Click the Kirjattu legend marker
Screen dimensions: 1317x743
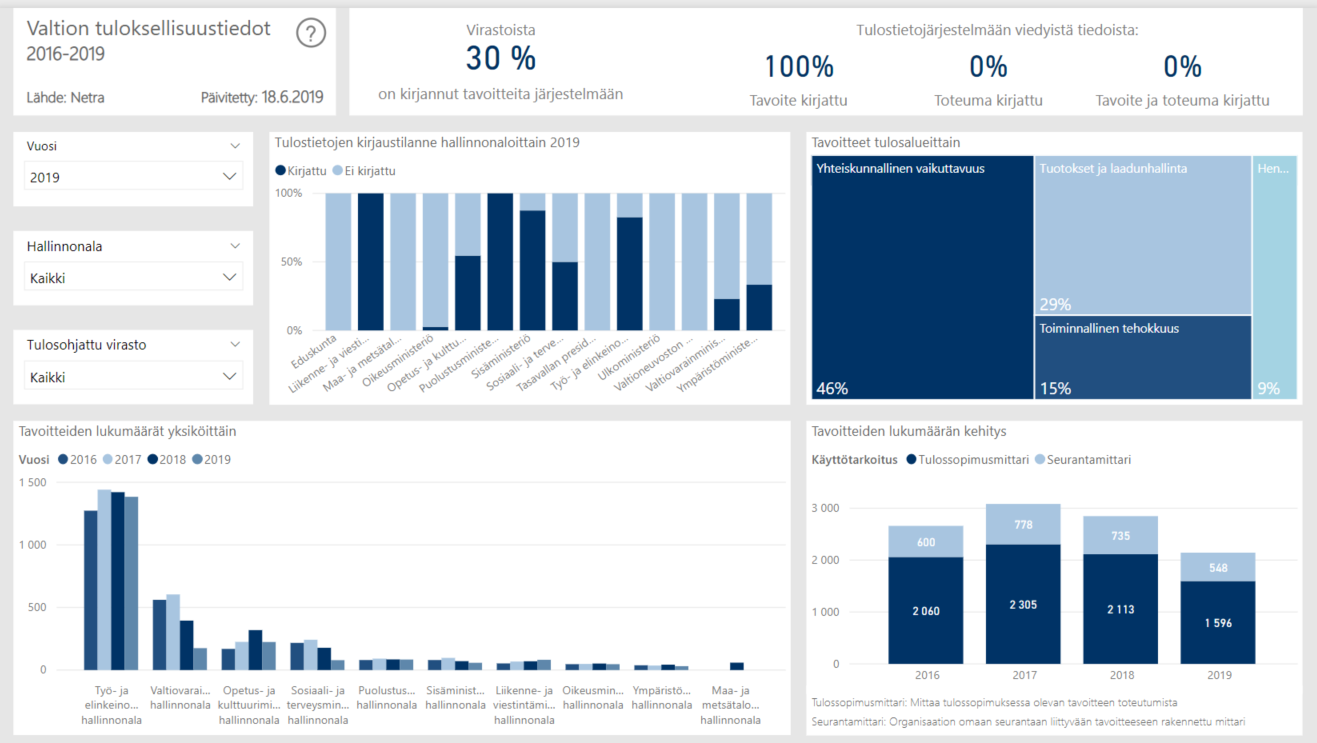pyautogui.click(x=280, y=171)
